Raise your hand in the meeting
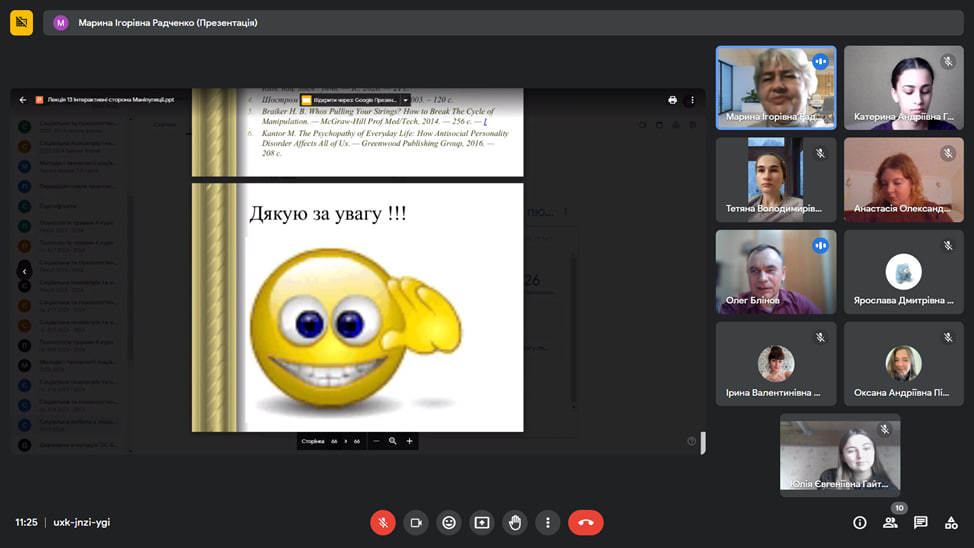 (515, 522)
